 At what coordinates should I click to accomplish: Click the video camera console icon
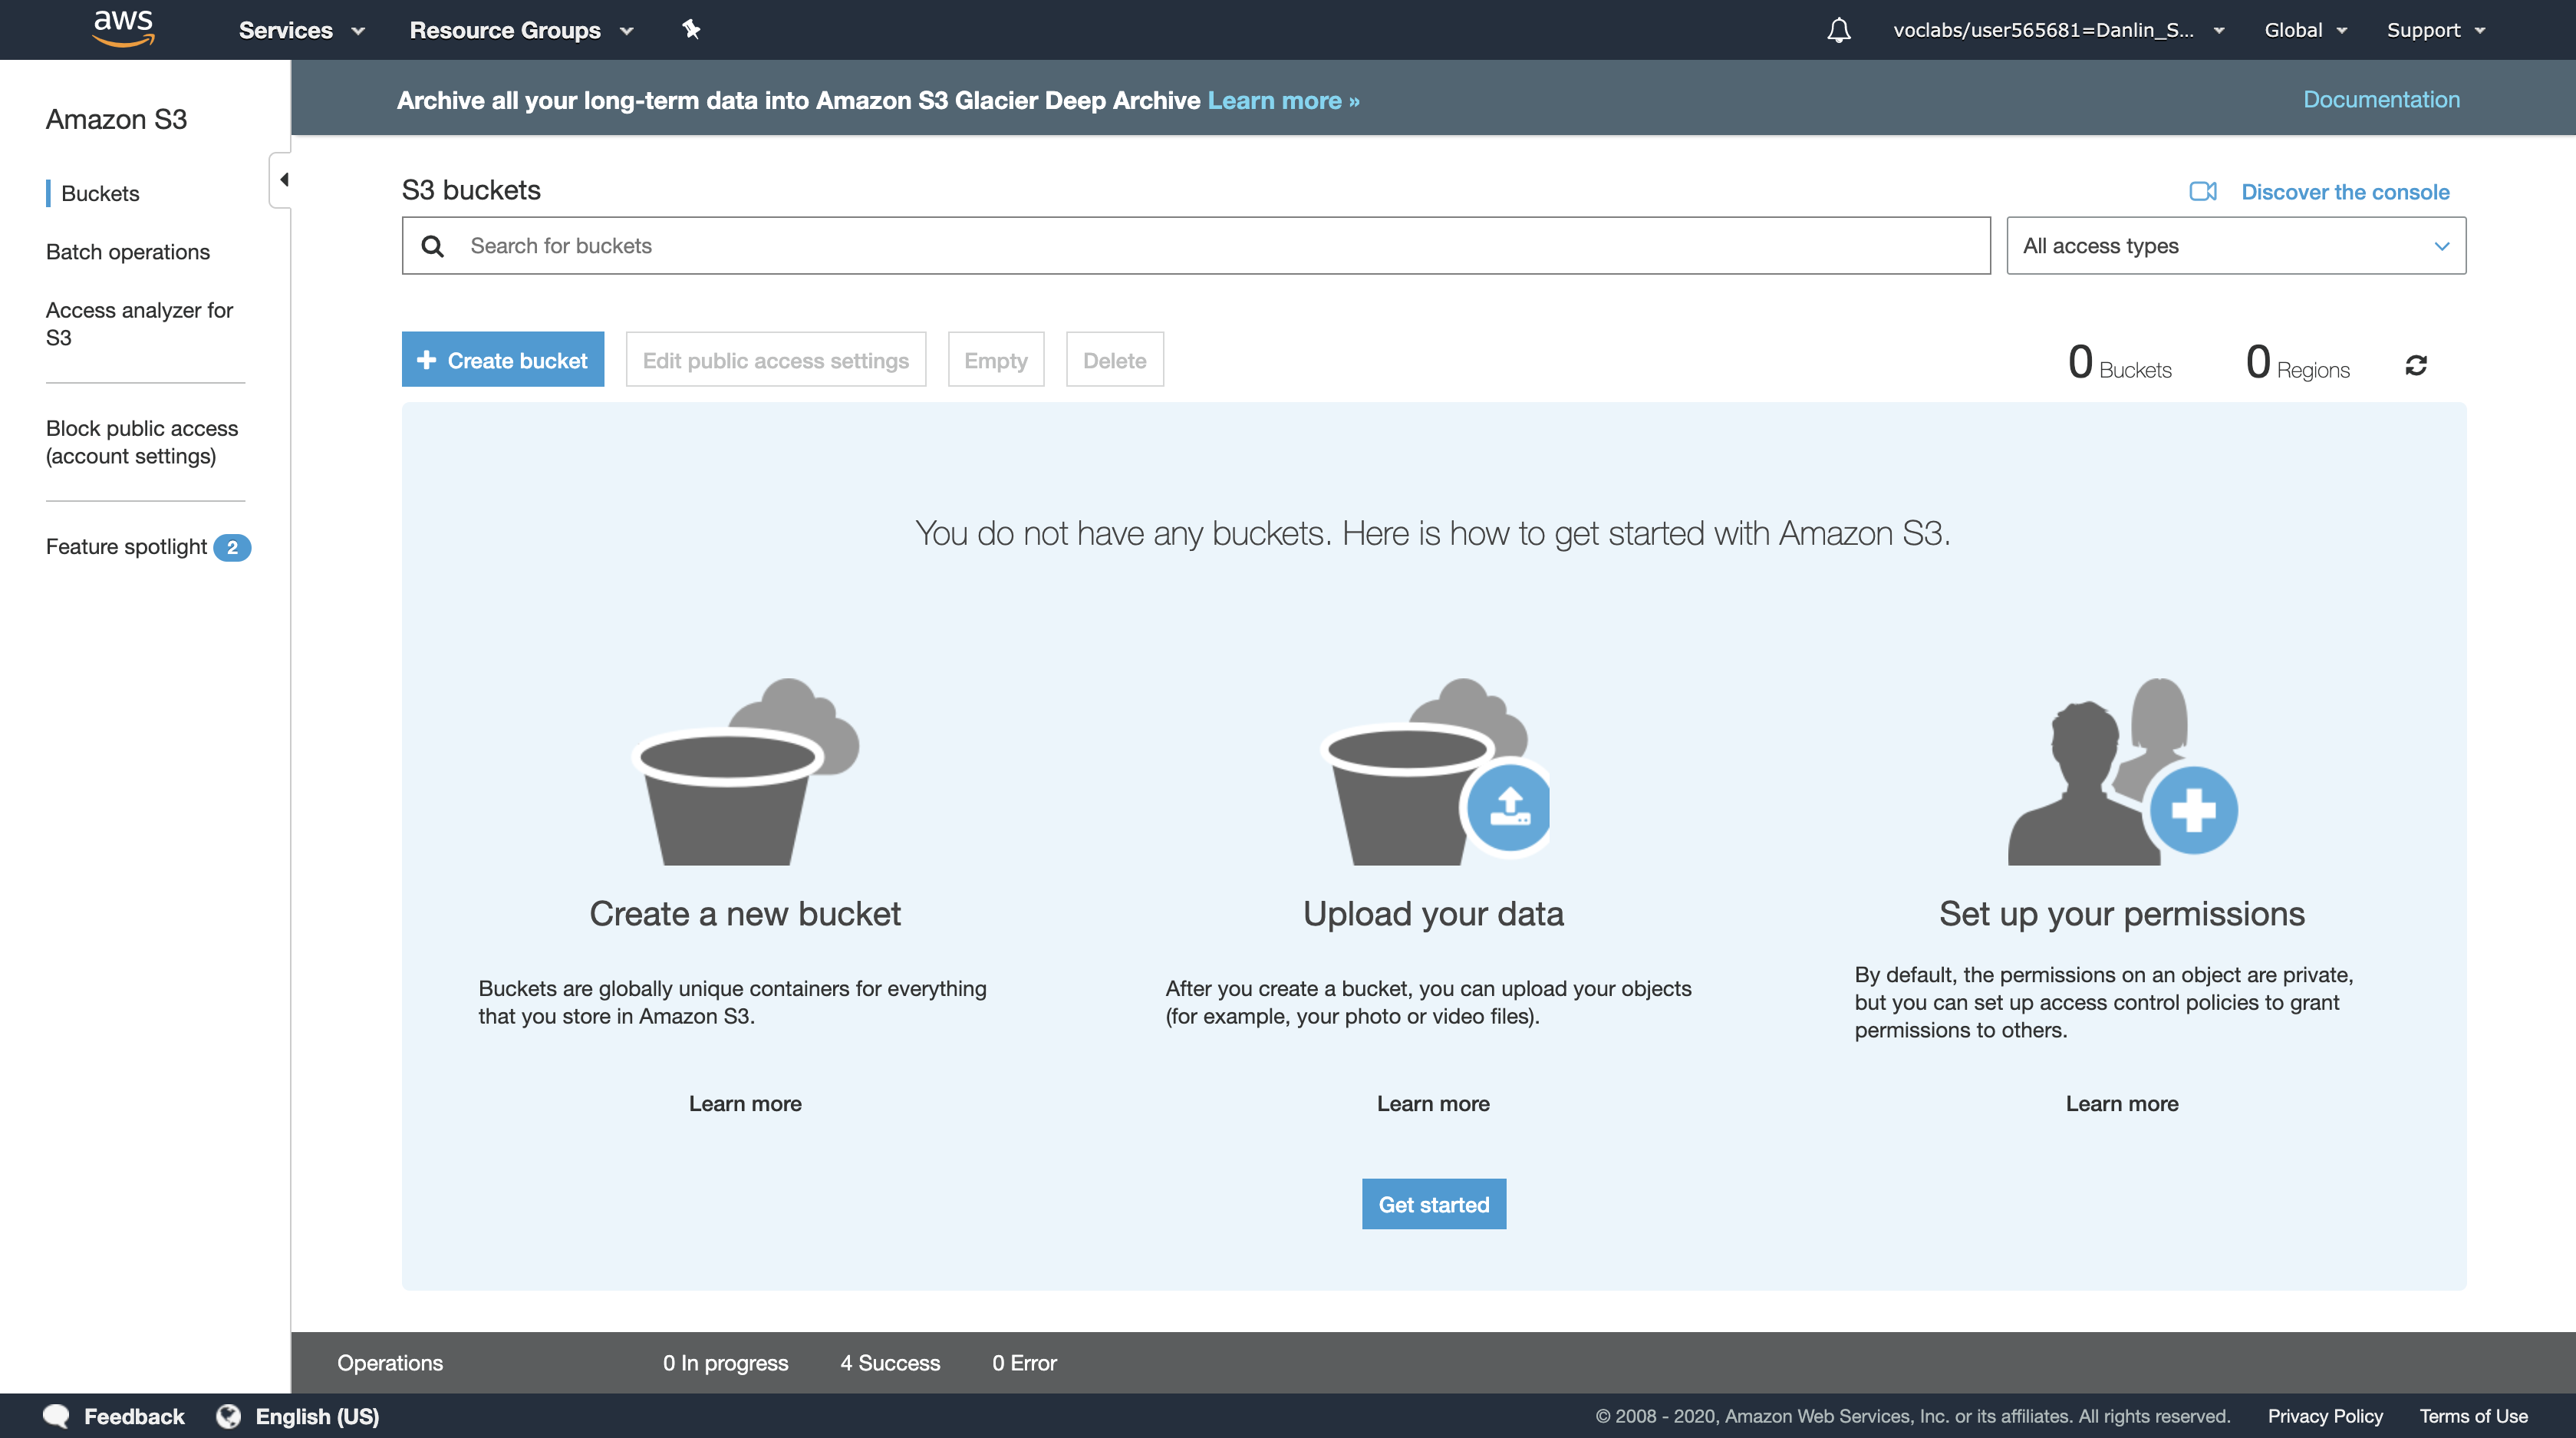tap(2202, 191)
